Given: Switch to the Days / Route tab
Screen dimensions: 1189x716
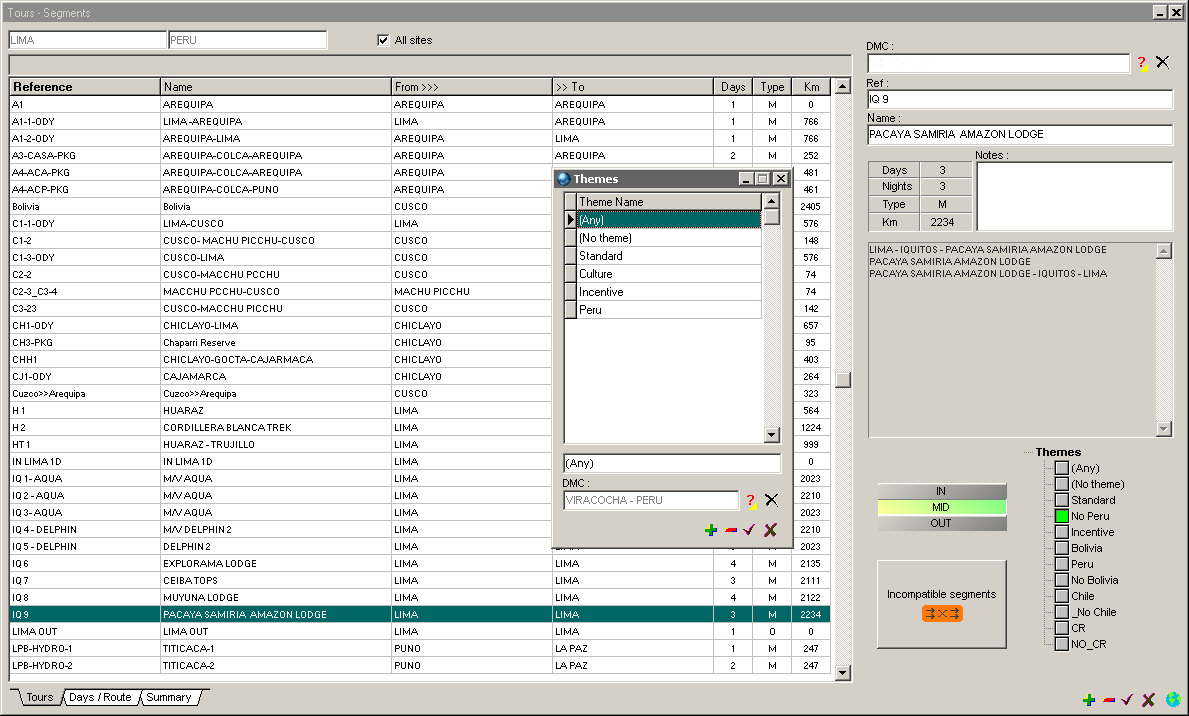Looking at the screenshot, I should click(100, 697).
